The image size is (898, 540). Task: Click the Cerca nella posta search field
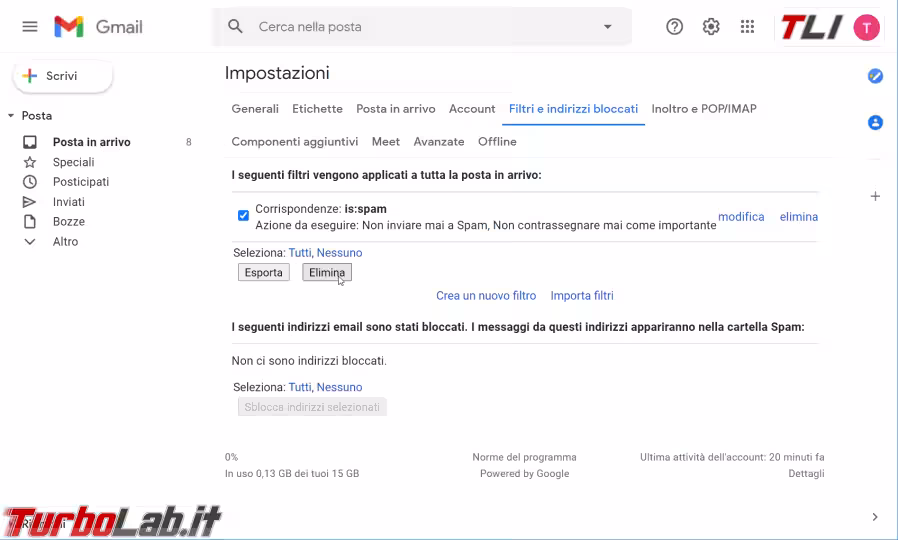(420, 27)
